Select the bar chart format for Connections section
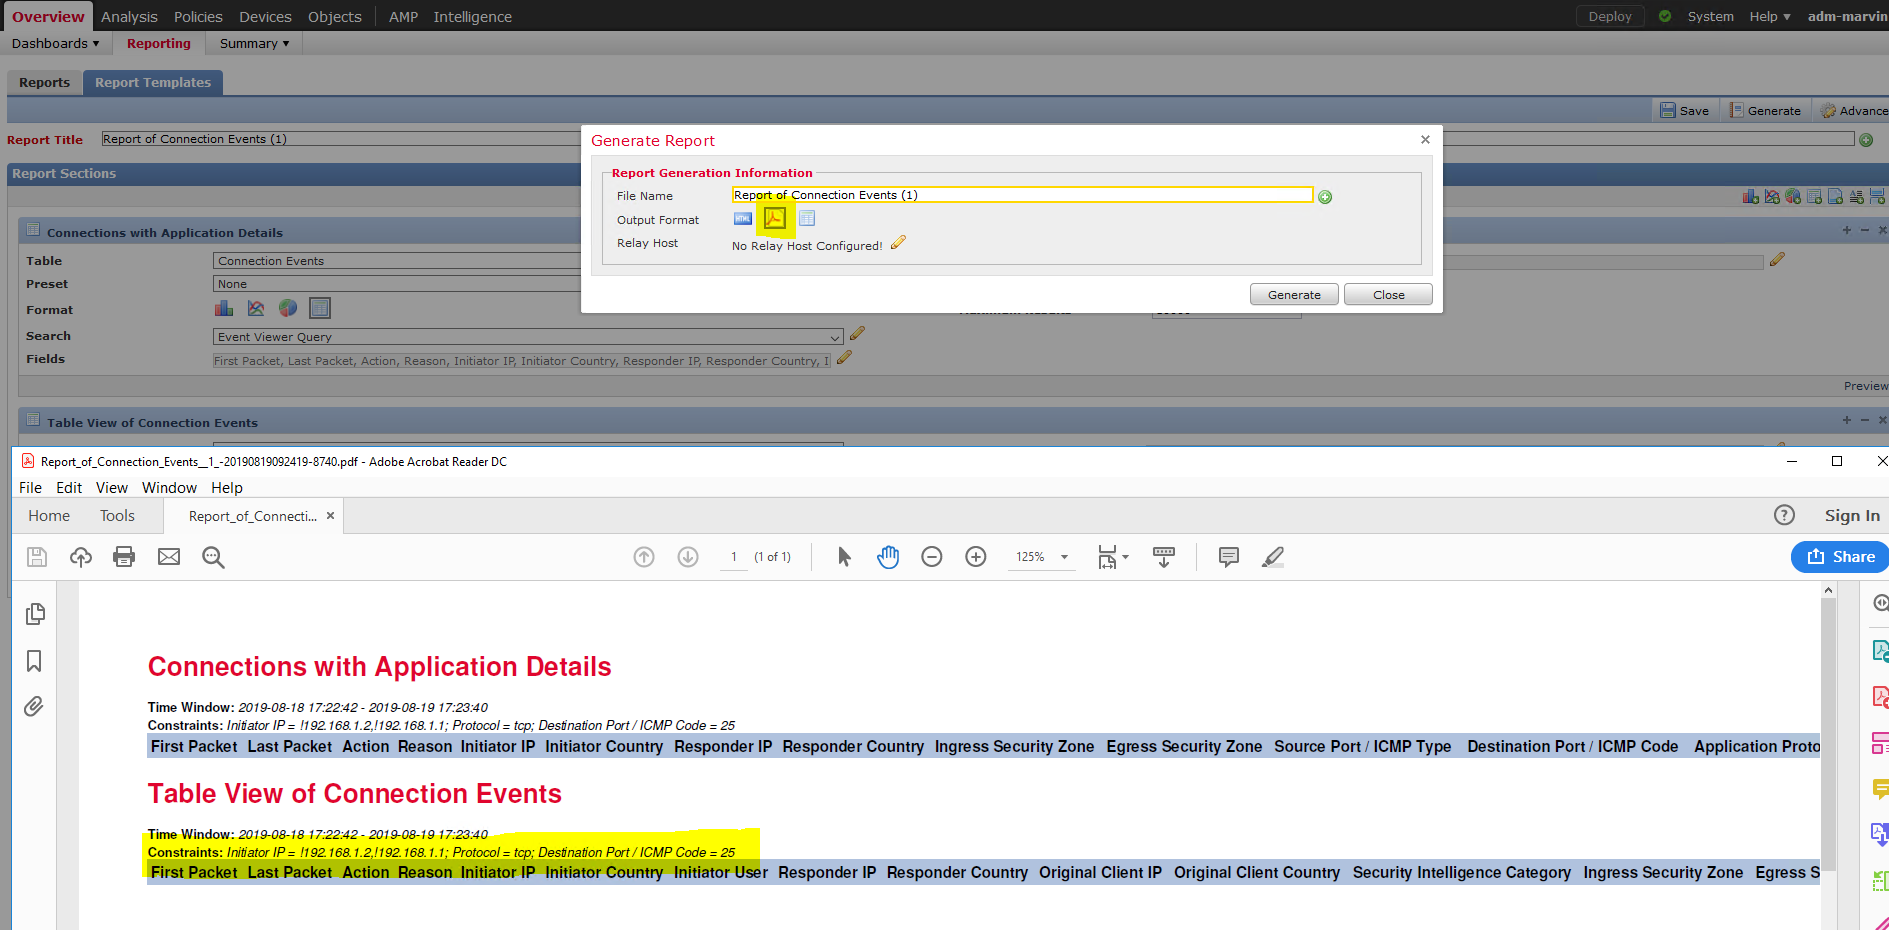This screenshot has height=930, width=1889. click(223, 308)
